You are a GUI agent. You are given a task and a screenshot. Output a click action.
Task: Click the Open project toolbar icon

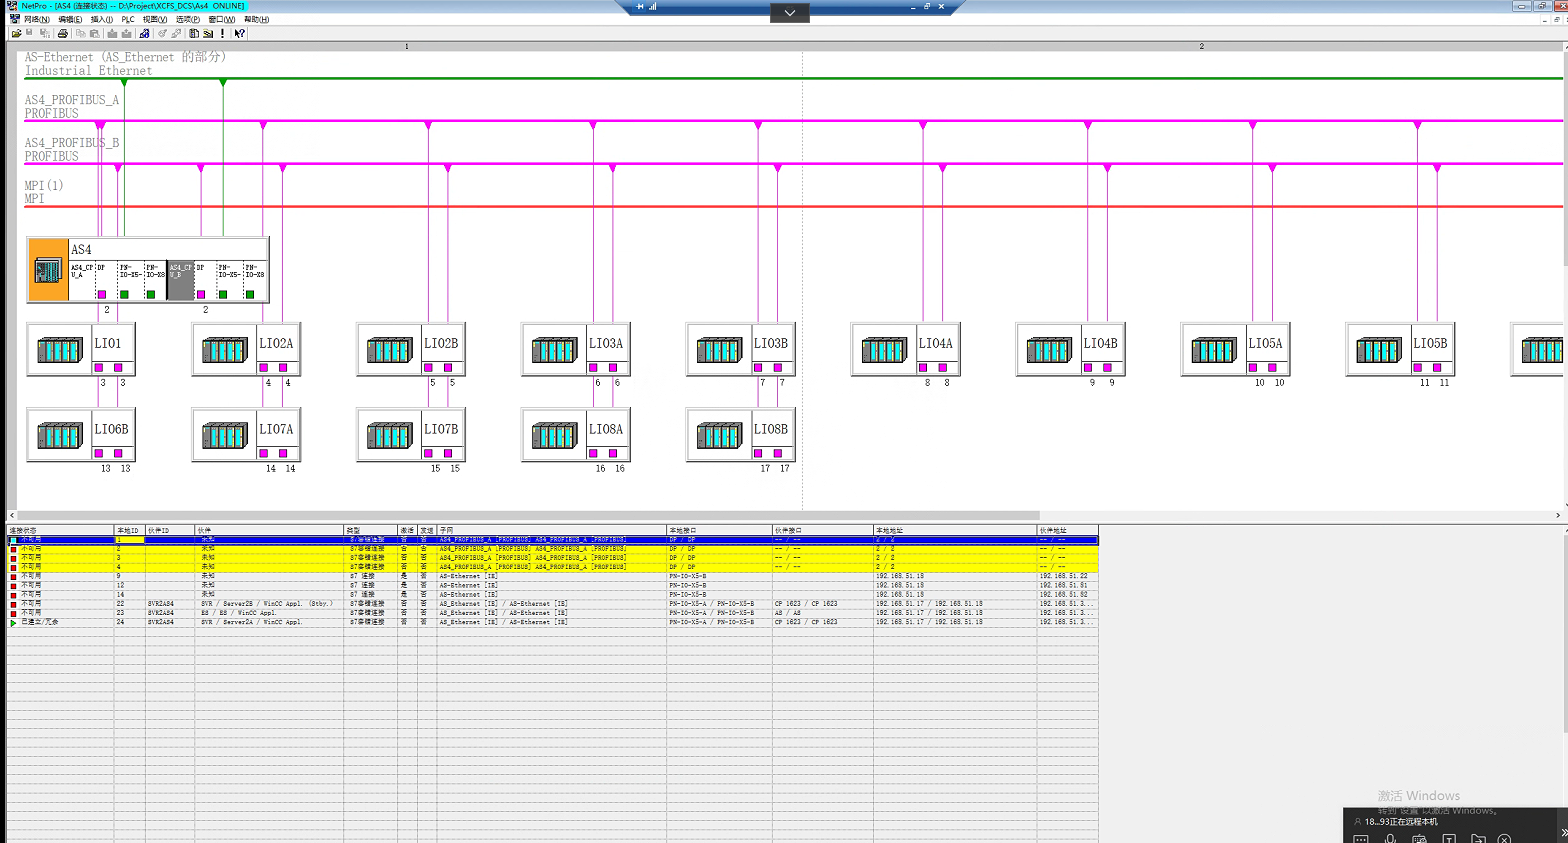[17, 33]
